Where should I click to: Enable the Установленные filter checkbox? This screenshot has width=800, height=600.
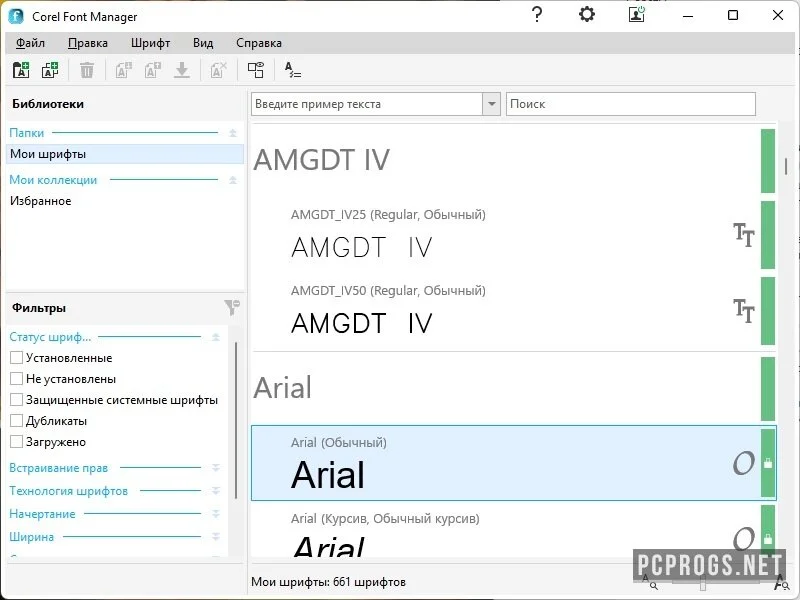[x=16, y=358]
